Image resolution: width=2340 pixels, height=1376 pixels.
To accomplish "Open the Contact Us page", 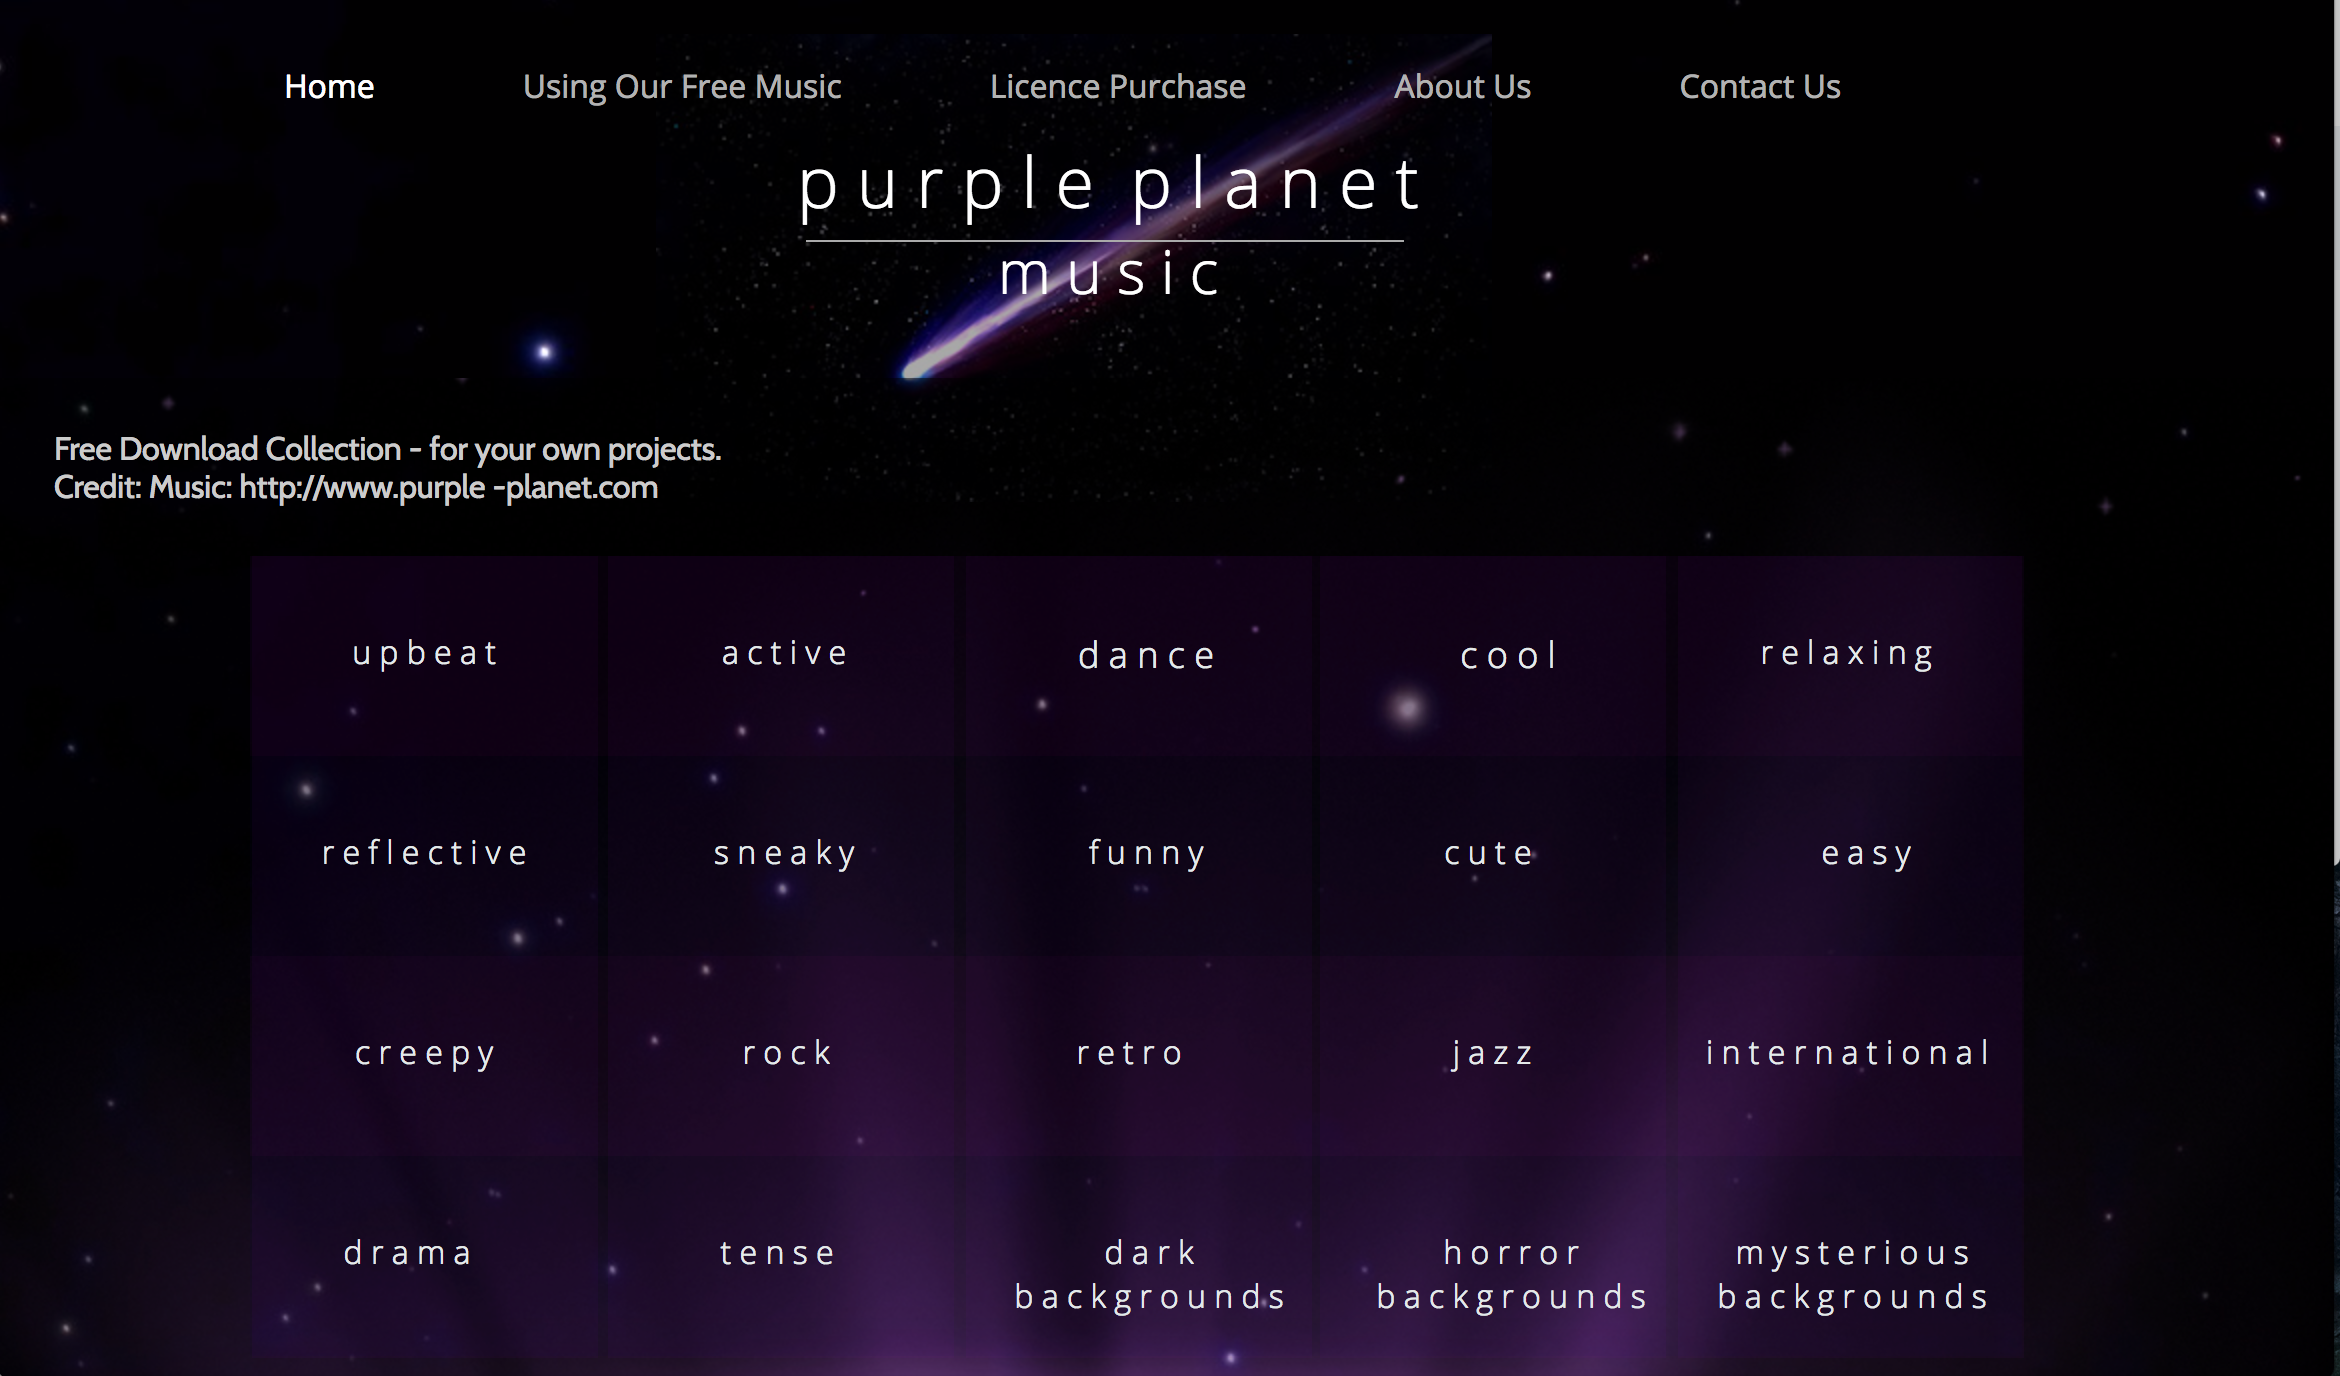I will coord(1760,87).
